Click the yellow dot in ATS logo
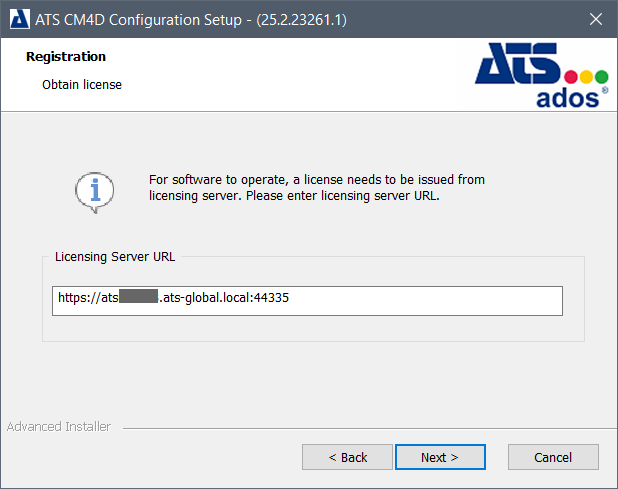 pos(586,76)
